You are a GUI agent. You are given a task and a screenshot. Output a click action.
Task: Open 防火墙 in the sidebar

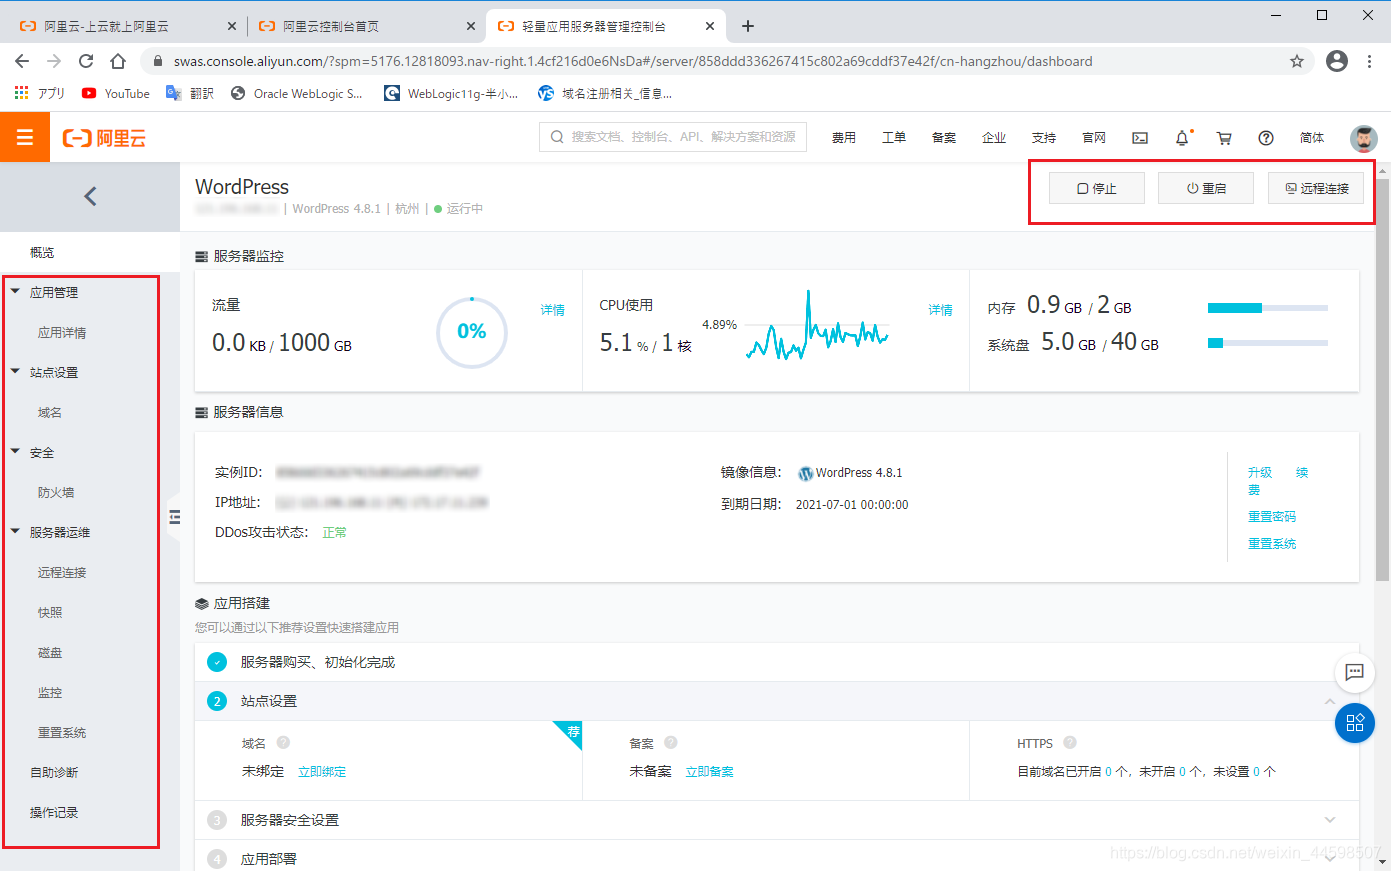pos(56,493)
